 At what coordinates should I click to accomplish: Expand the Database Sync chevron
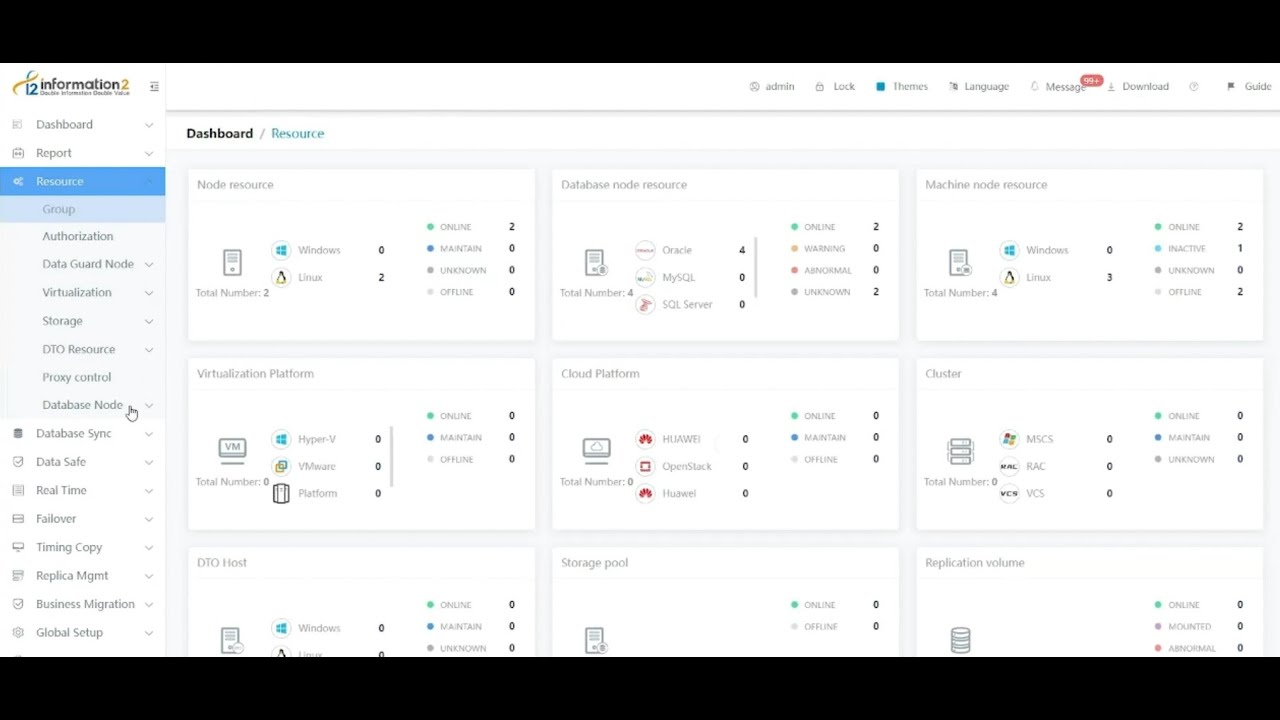[149, 434]
